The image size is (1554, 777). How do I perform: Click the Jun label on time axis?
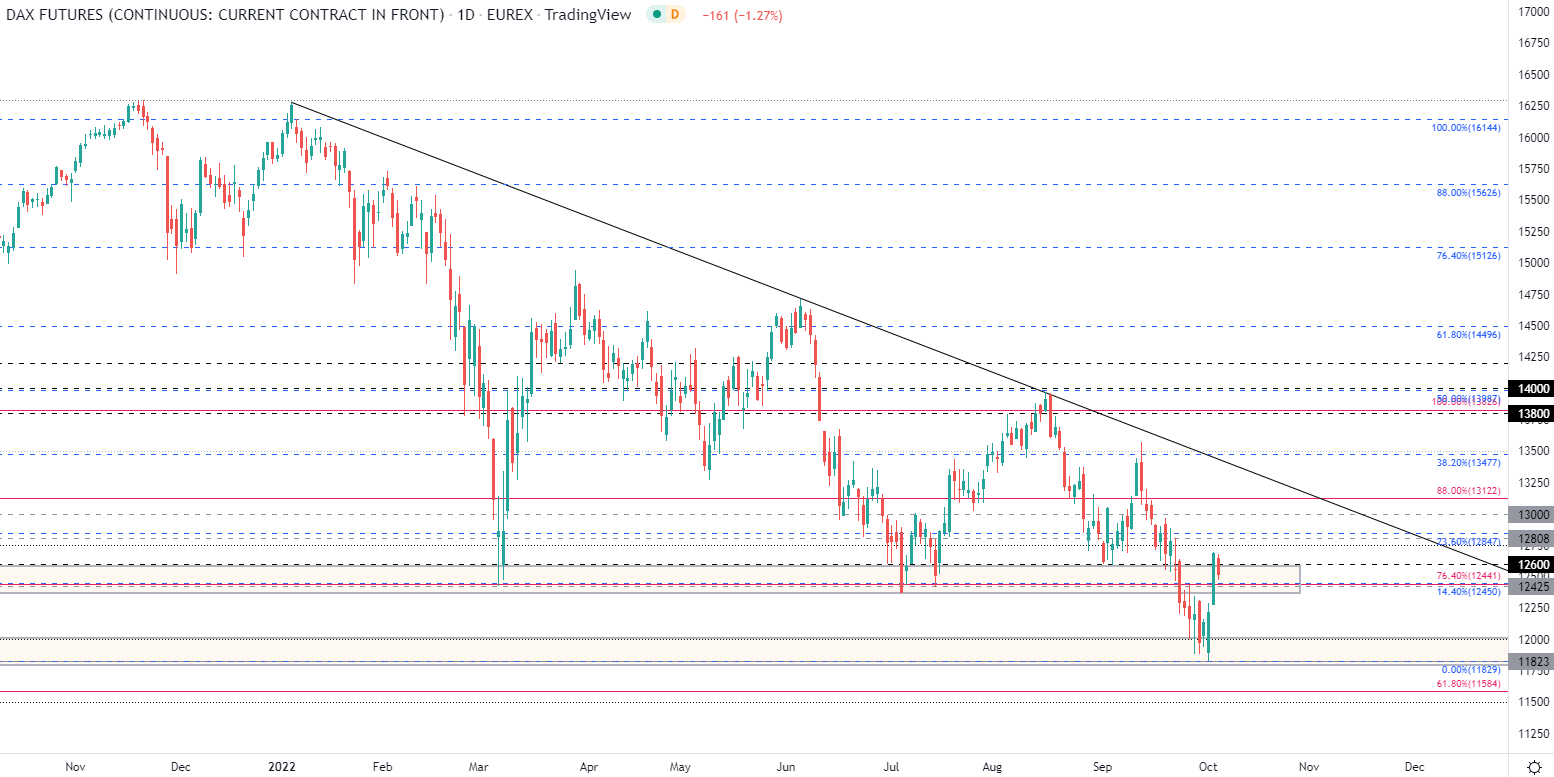pos(786,766)
